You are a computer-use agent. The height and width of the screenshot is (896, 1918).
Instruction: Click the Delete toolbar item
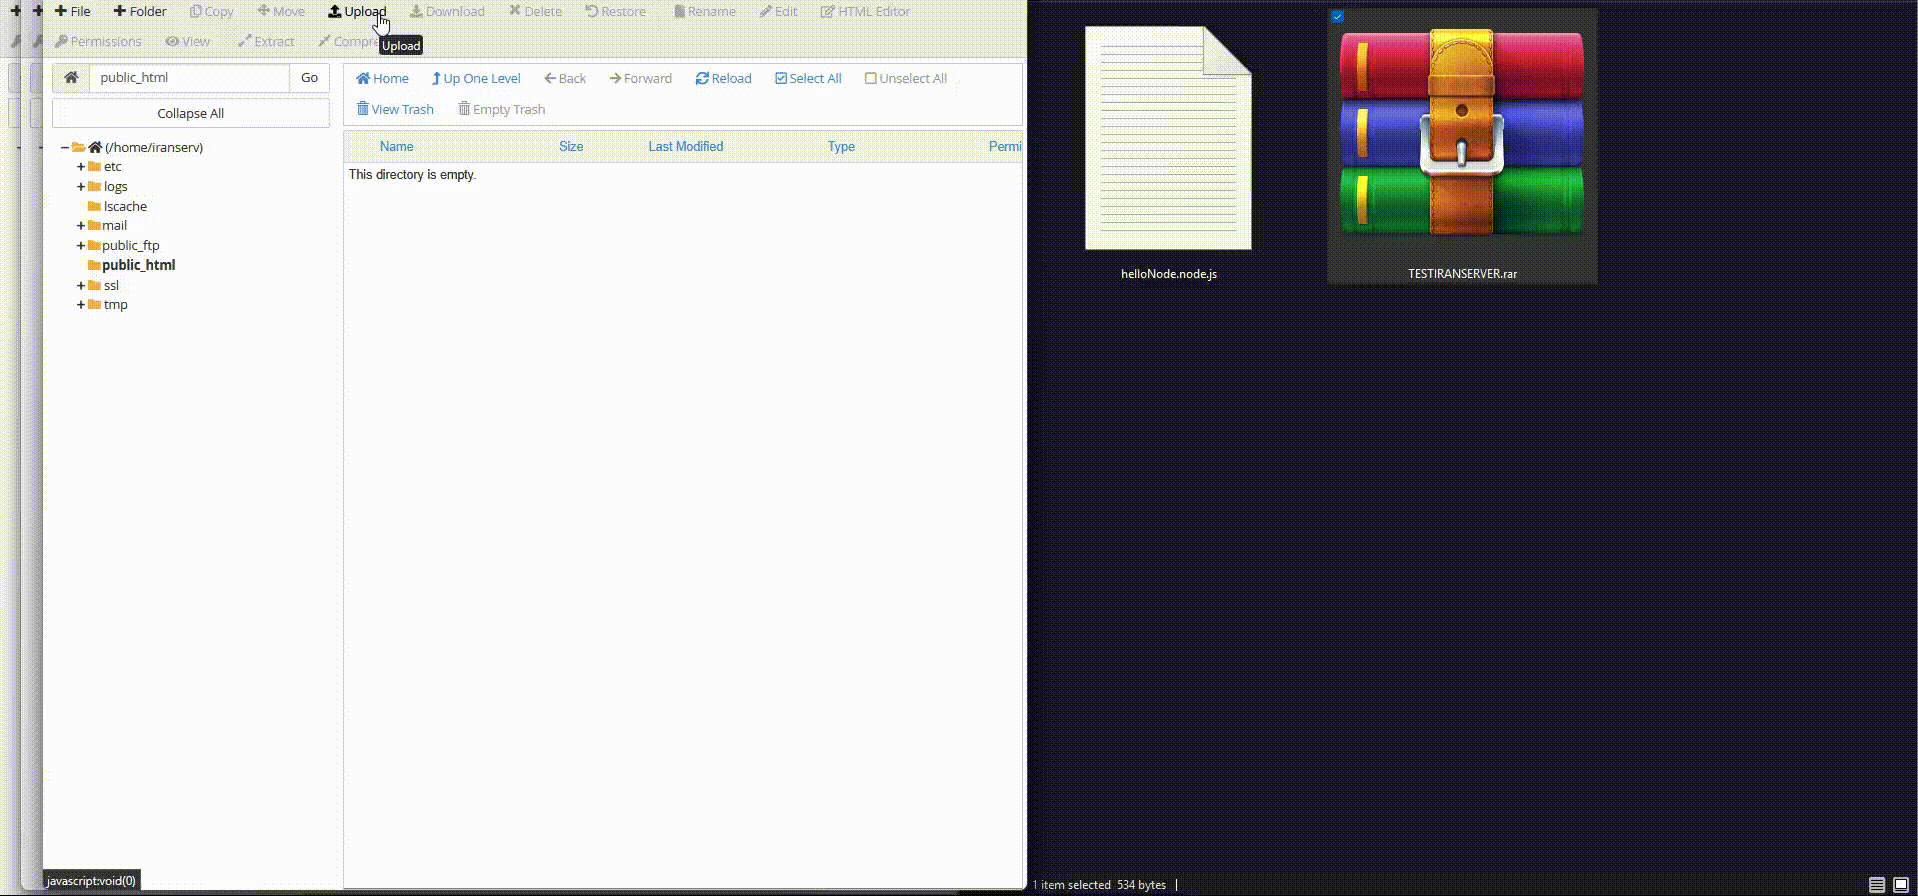pyautogui.click(x=536, y=12)
